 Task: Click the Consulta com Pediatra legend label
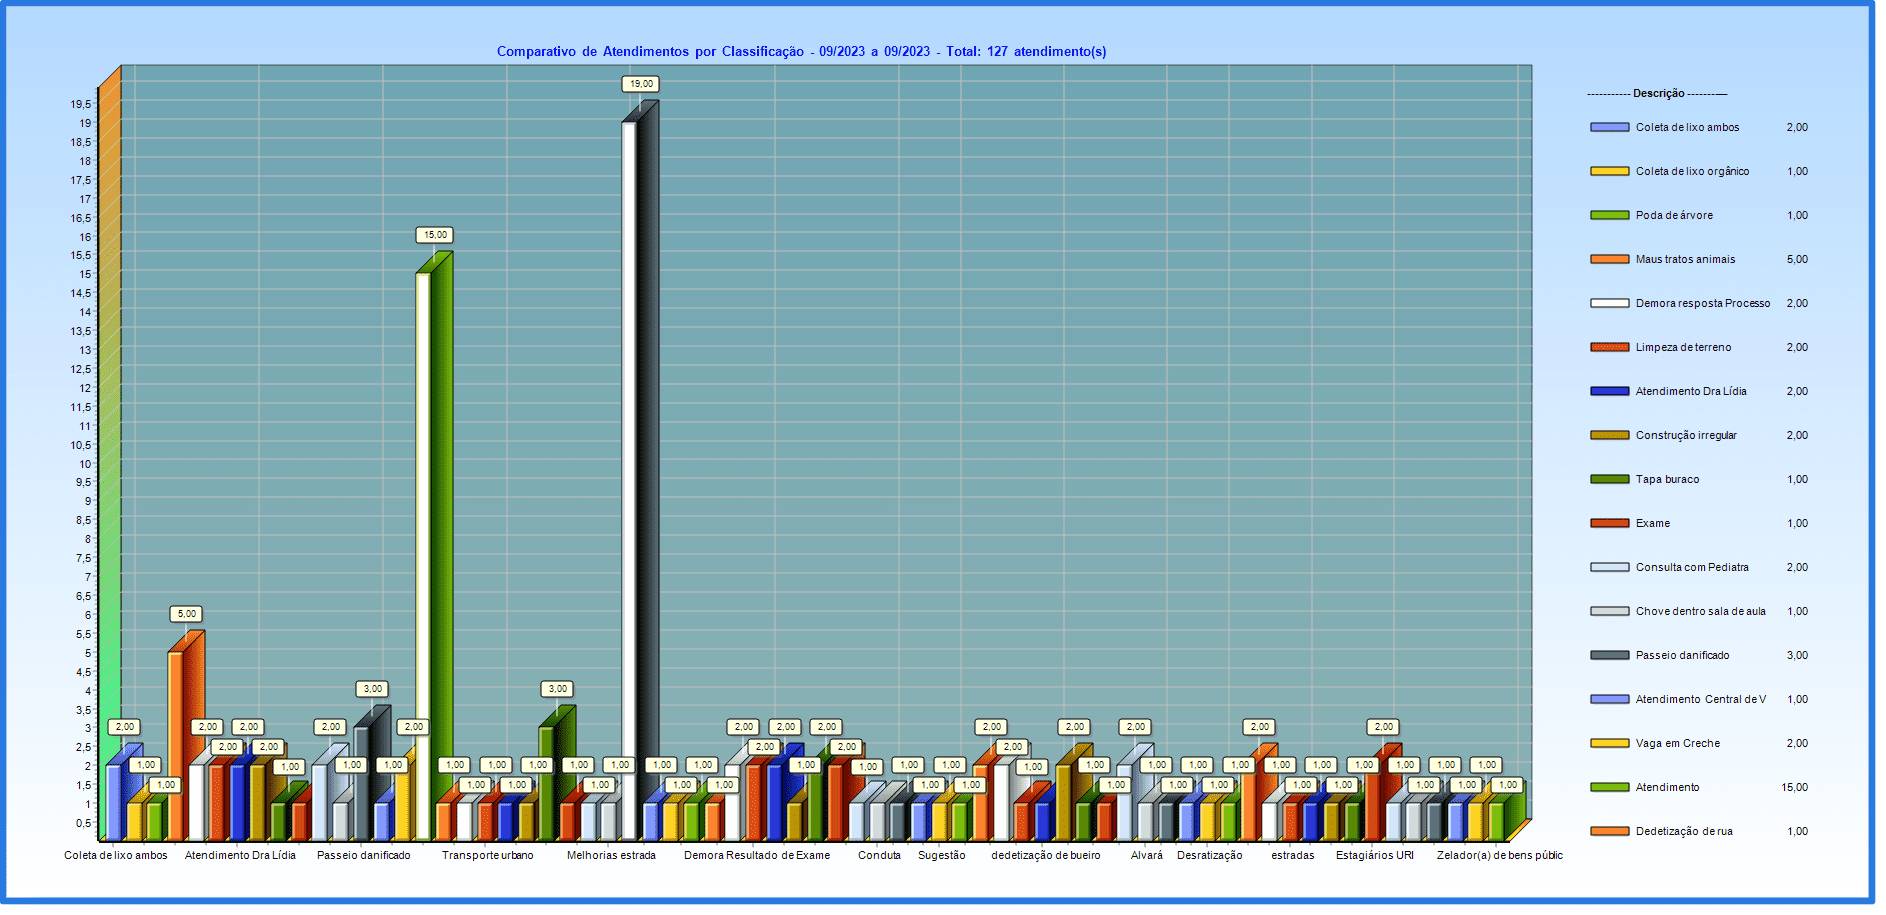1692,567
